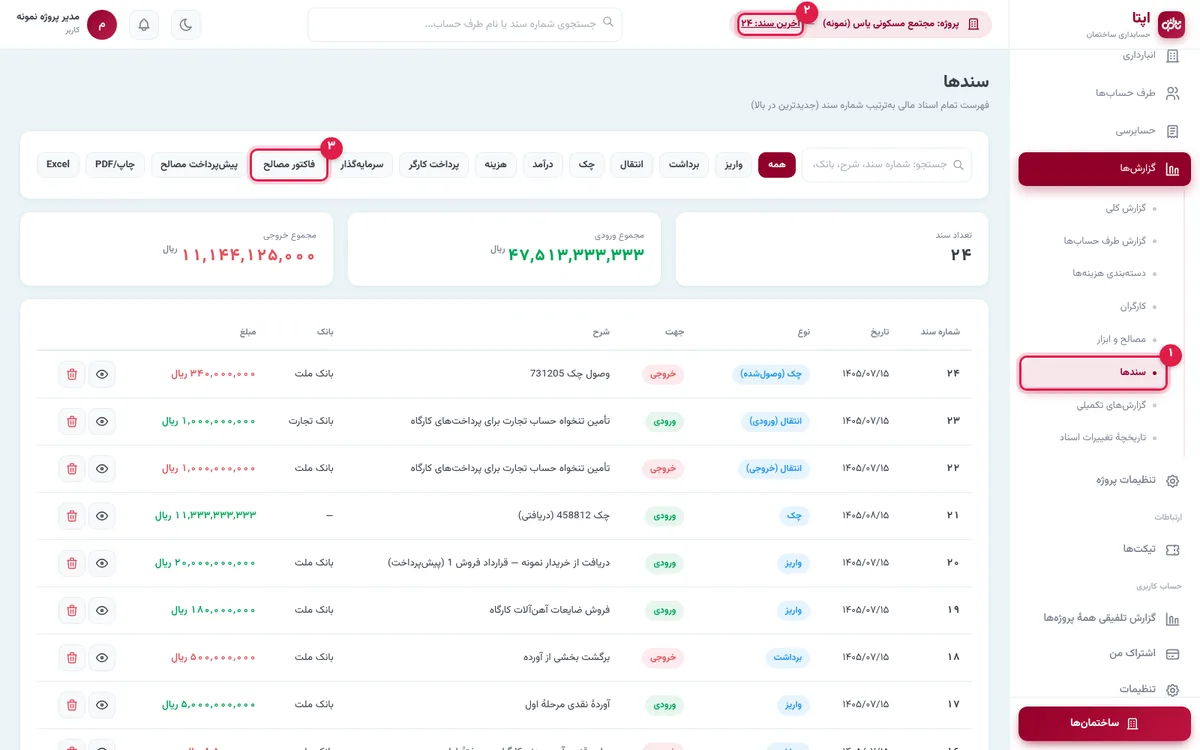Click the آخرین سند: ۲۴ link

(x=770, y=24)
